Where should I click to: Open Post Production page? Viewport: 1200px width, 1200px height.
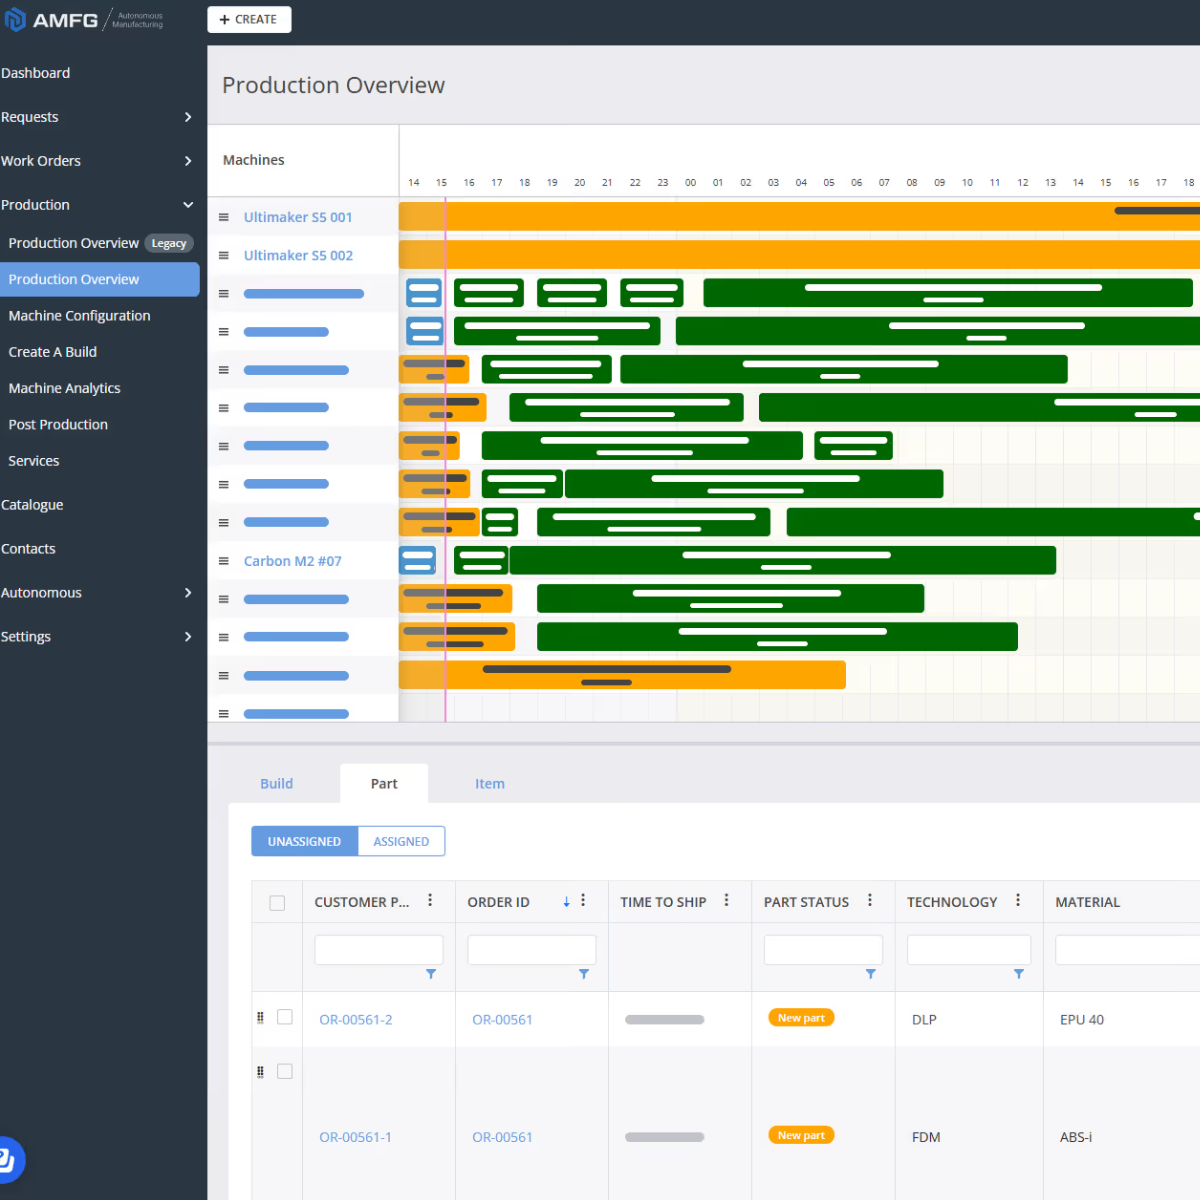click(x=58, y=425)
